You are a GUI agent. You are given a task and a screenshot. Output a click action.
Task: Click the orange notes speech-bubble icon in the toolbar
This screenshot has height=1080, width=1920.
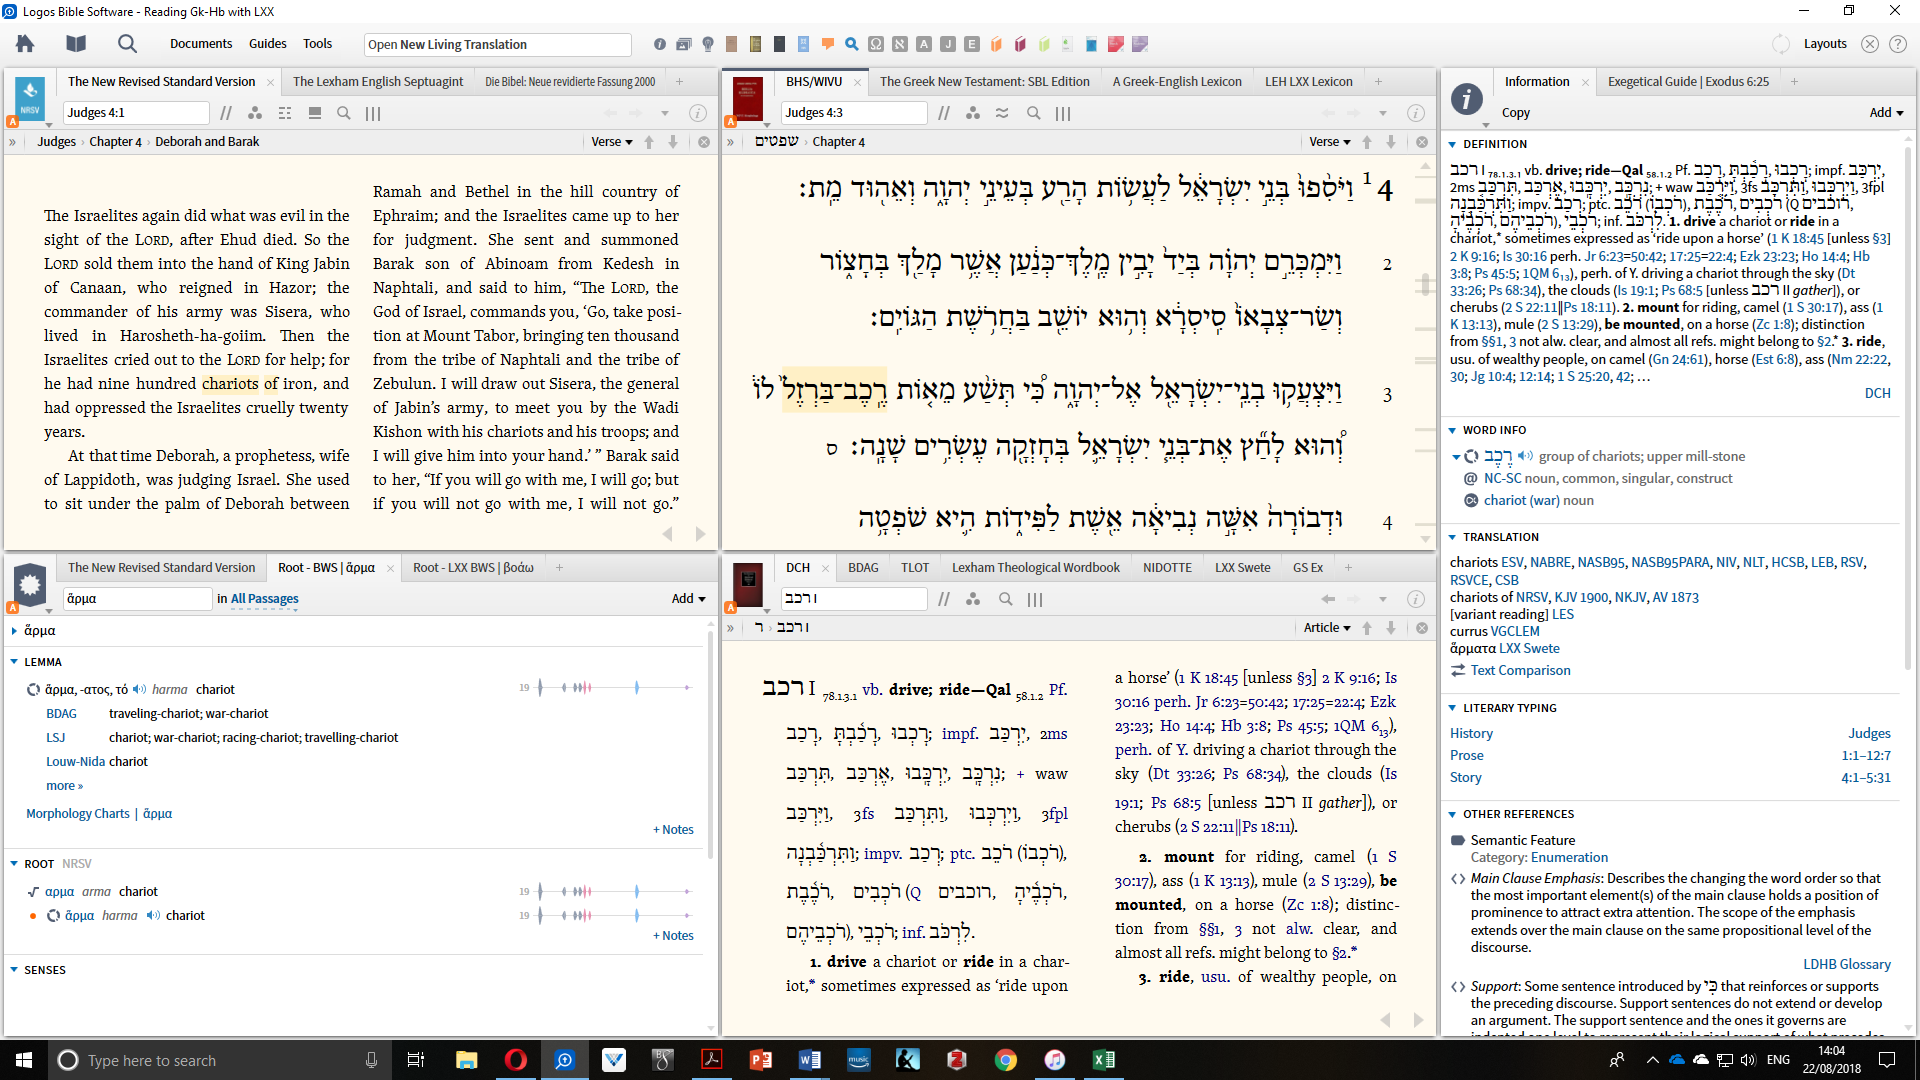[828, 44]
